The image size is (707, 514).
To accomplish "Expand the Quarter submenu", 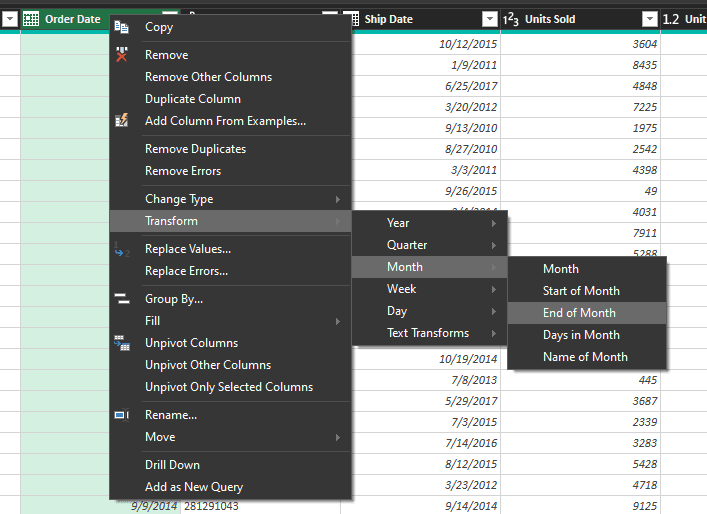I will pos(494,245).
